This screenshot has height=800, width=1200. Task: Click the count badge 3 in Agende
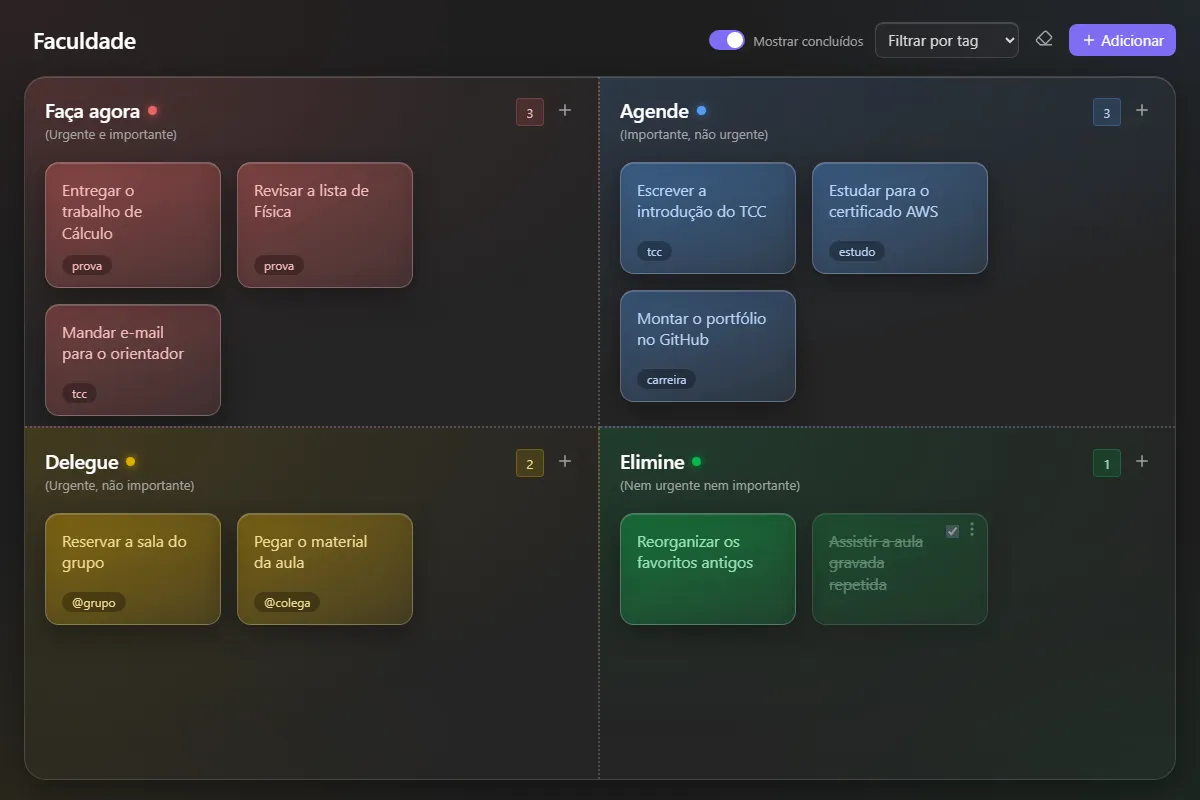(x=1107, y=112)
